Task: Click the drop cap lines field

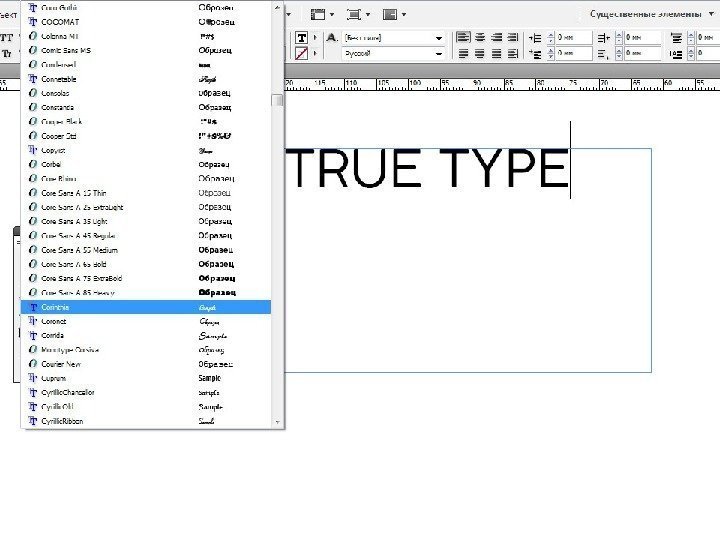Action: coord(708,54)
